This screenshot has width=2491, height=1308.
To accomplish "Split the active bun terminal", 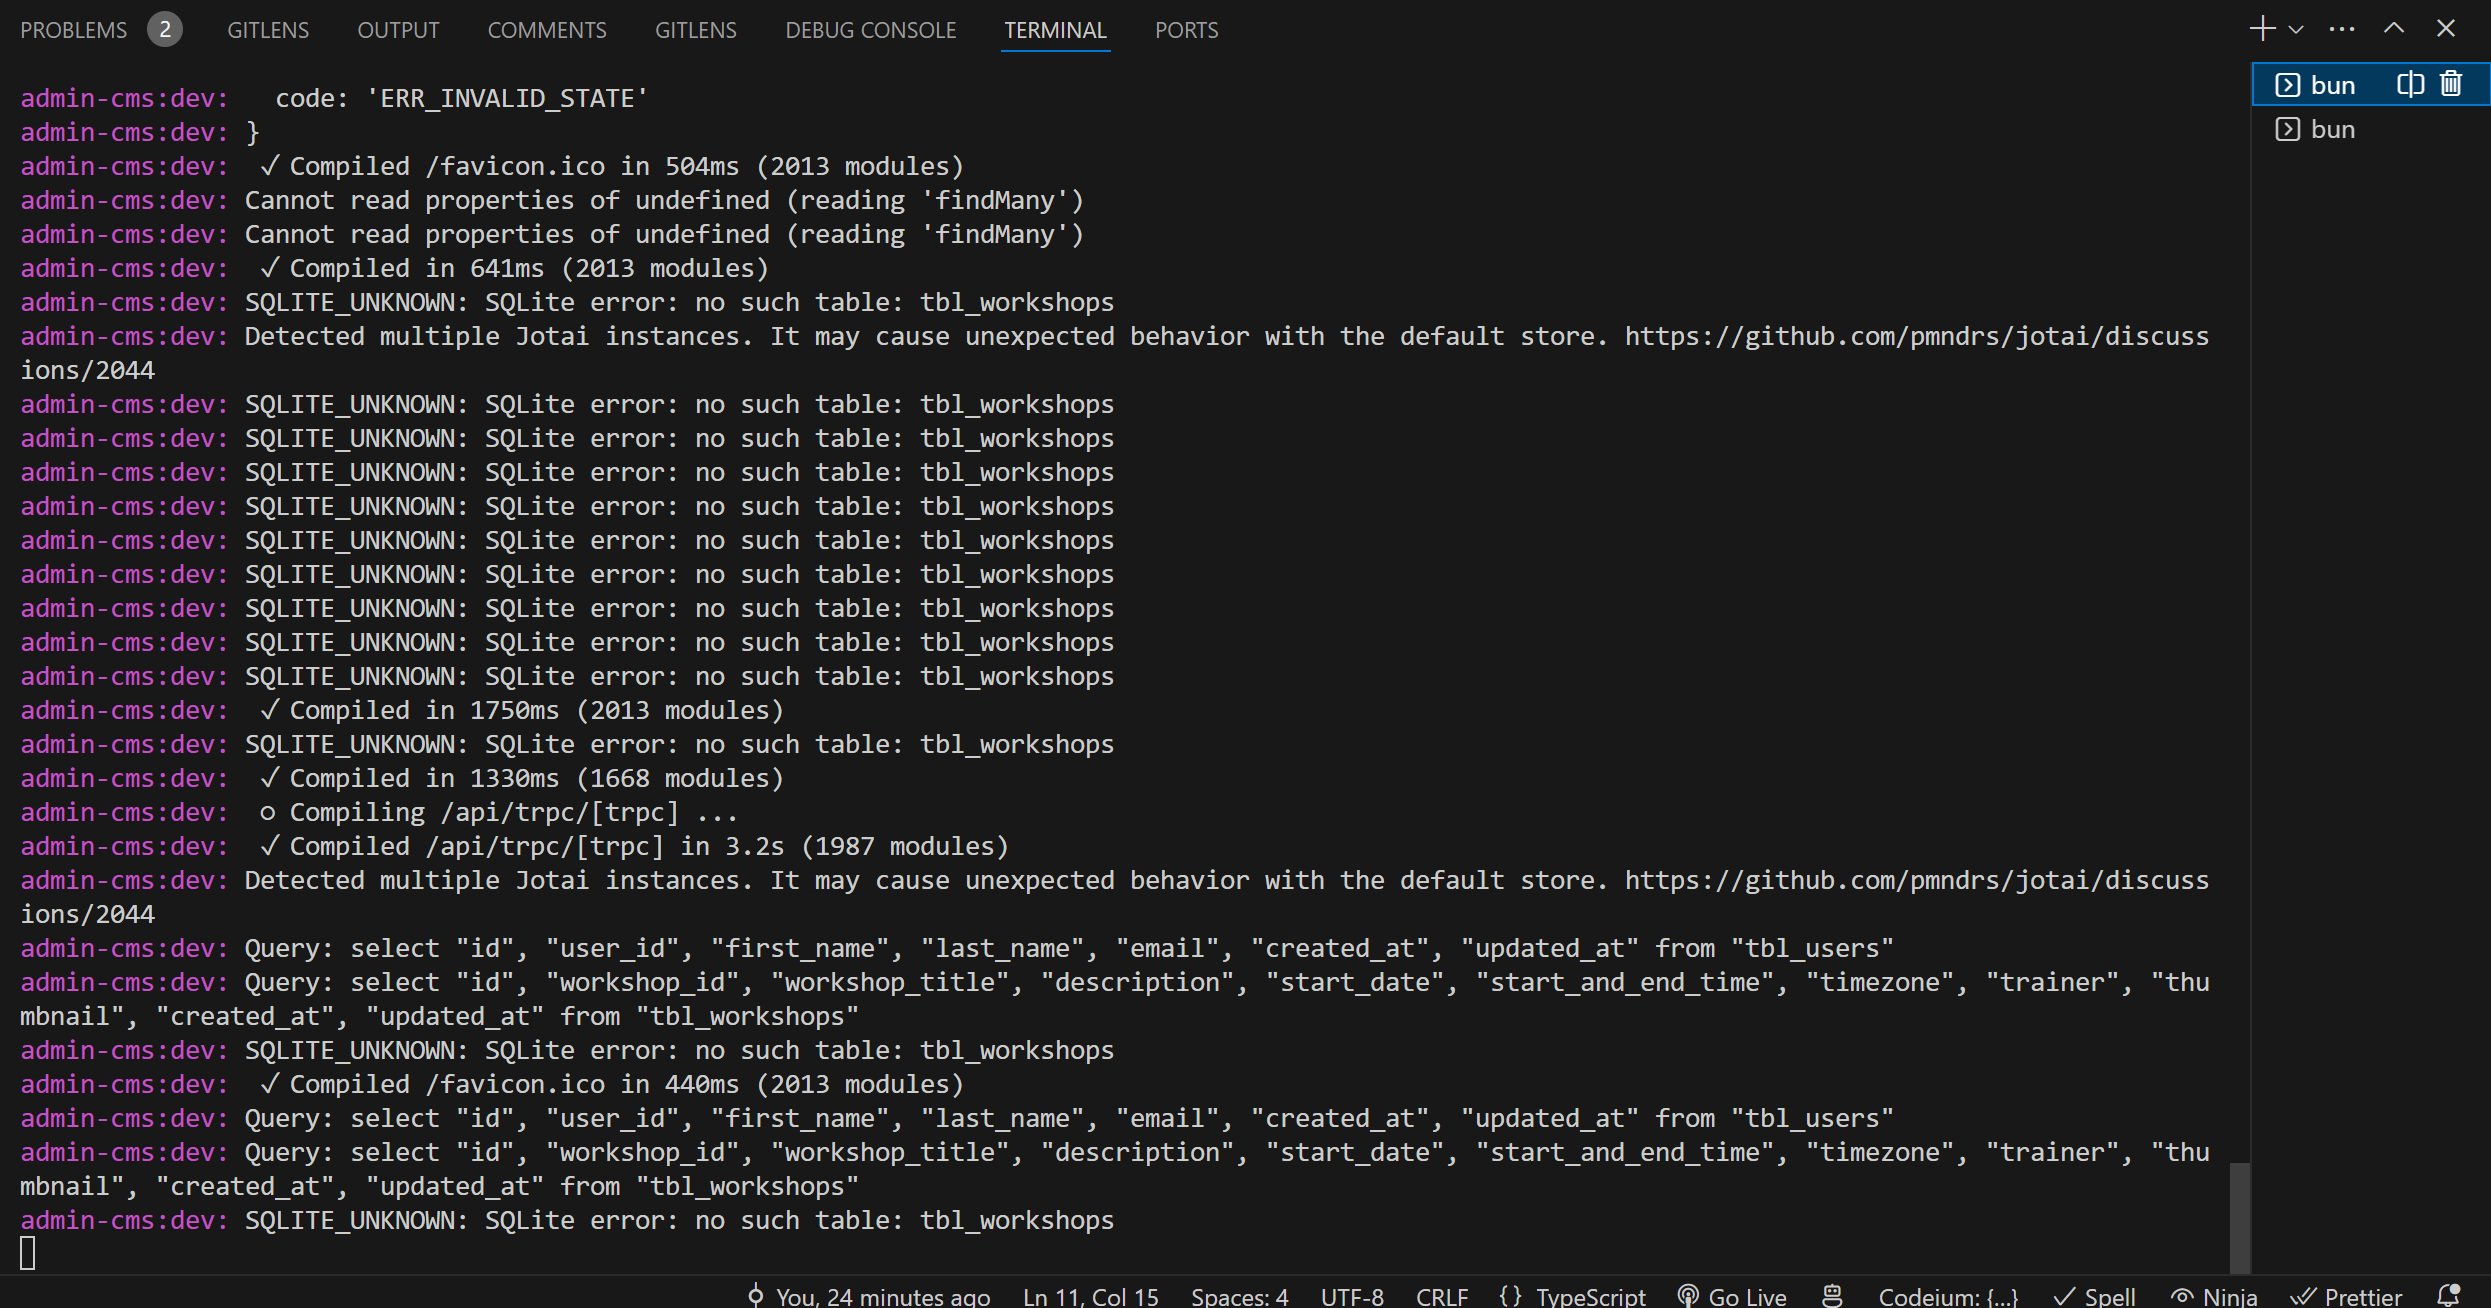I will [x=2410, y=84].
